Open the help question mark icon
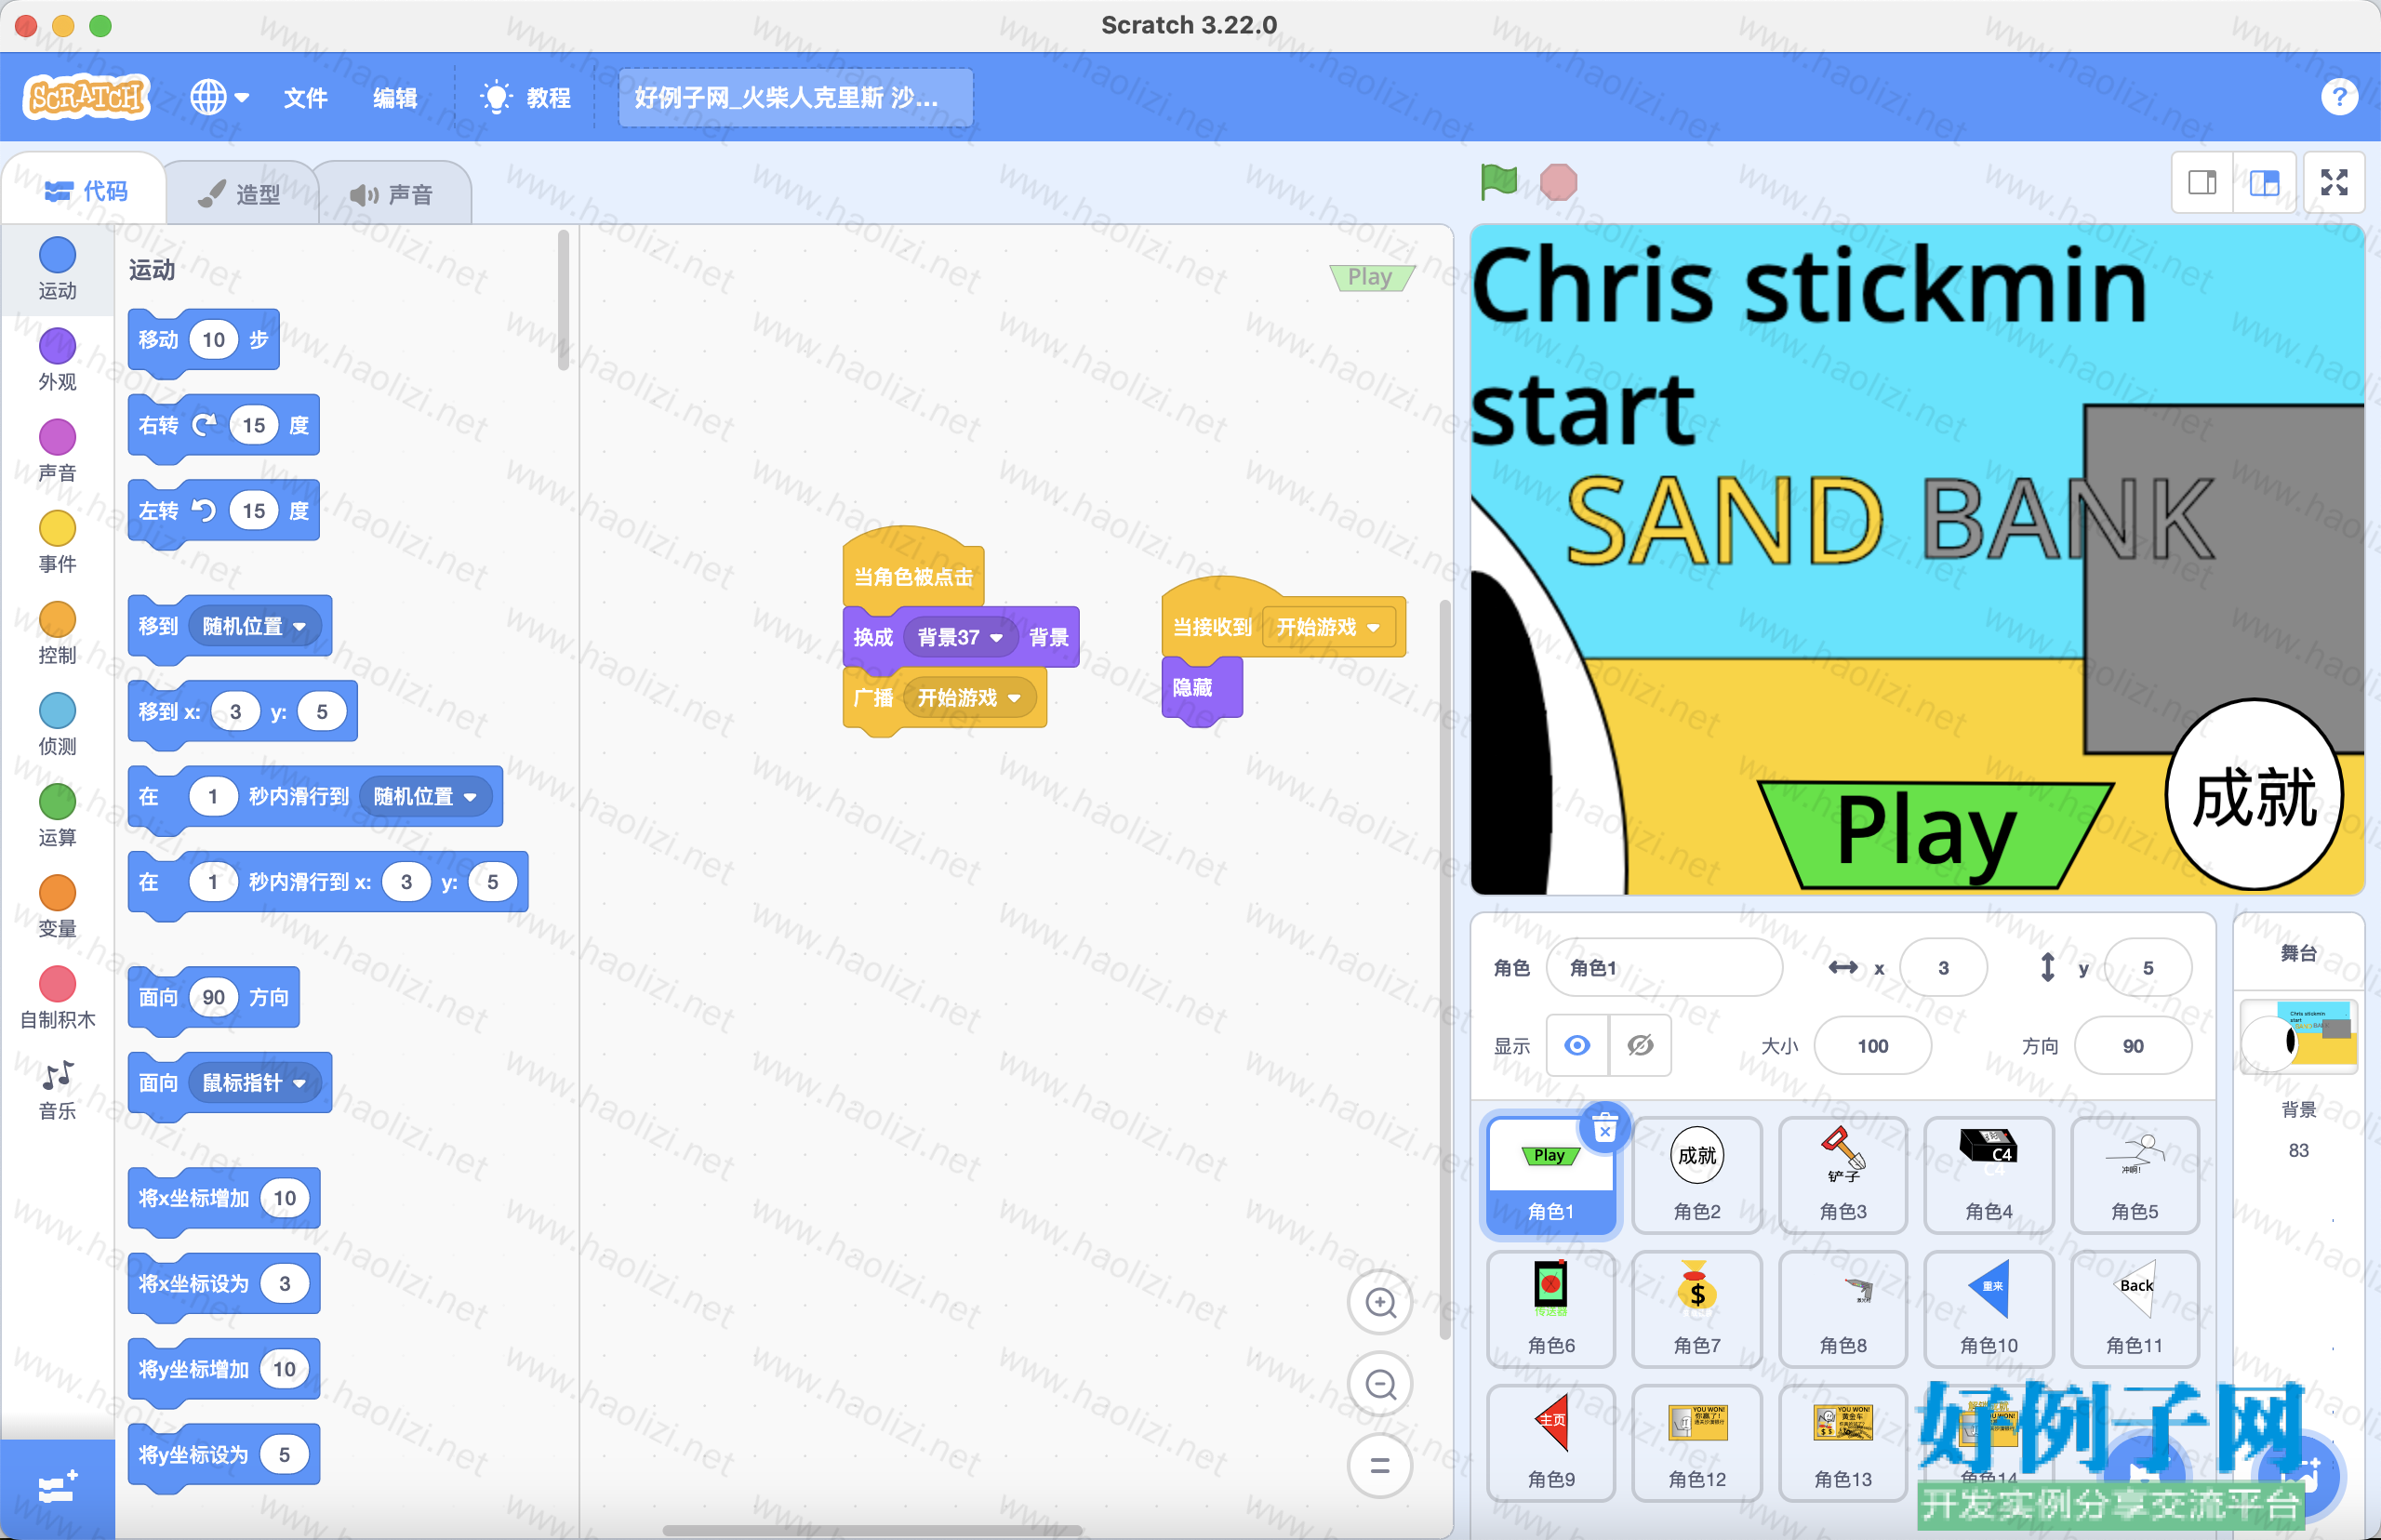The height and width of the screenshot is (1540, 2381). [2338, 97]
